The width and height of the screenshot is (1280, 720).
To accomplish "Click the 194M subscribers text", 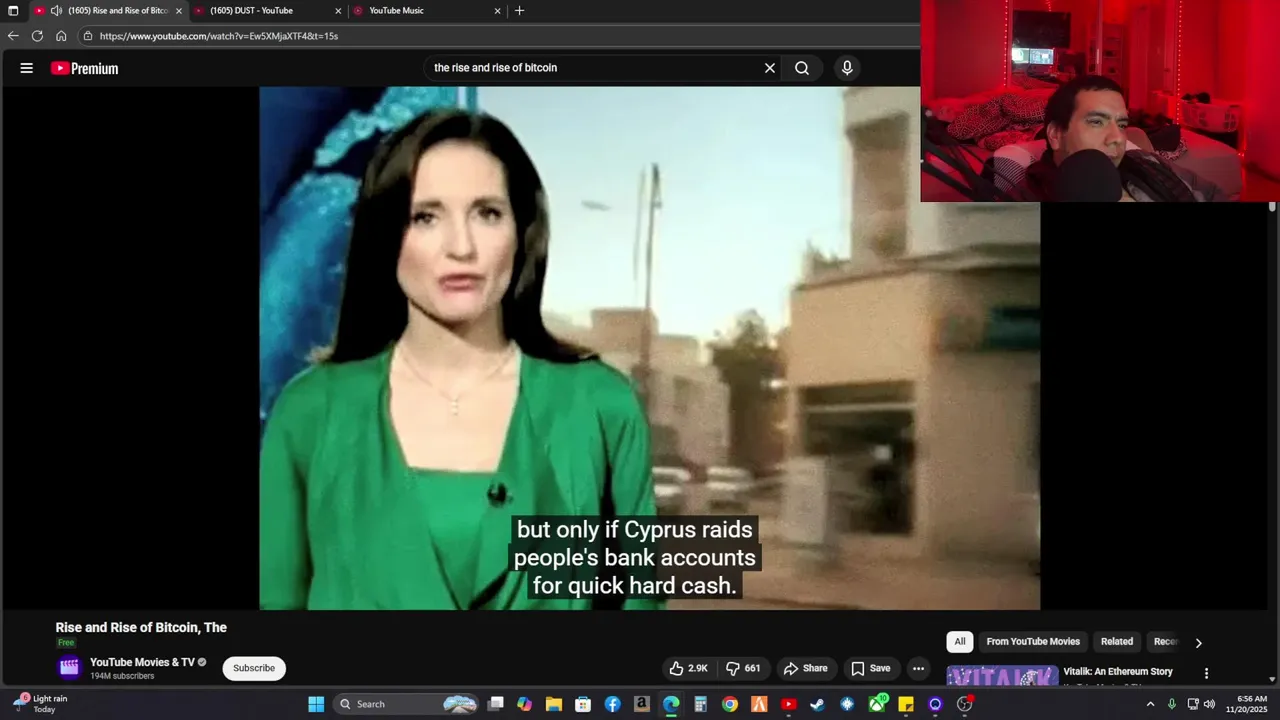I will pos(122,676).
